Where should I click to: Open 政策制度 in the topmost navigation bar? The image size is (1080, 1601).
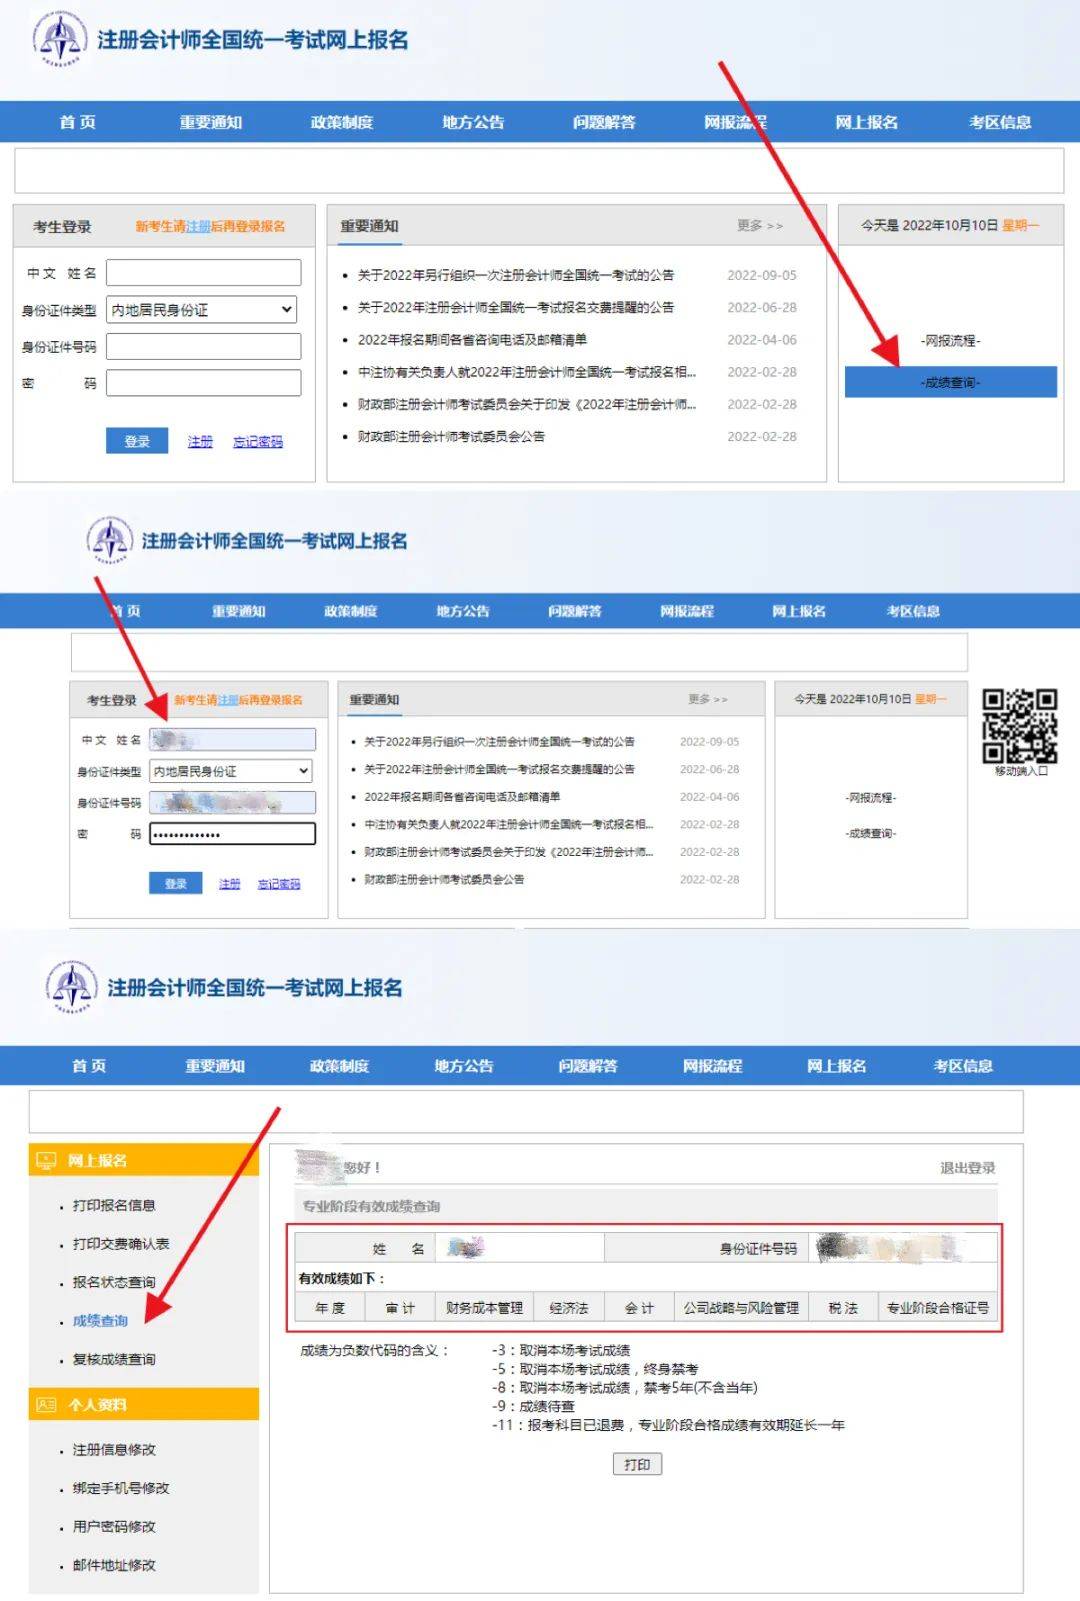point(342,122)
